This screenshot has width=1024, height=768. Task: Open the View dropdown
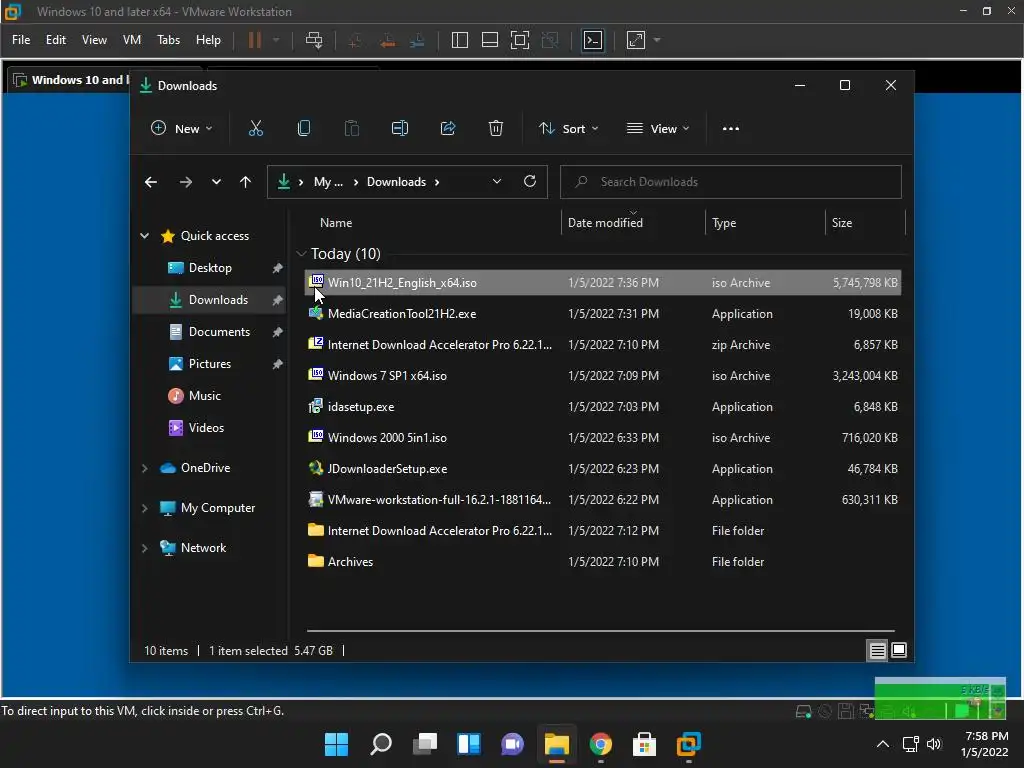point(658,129)
